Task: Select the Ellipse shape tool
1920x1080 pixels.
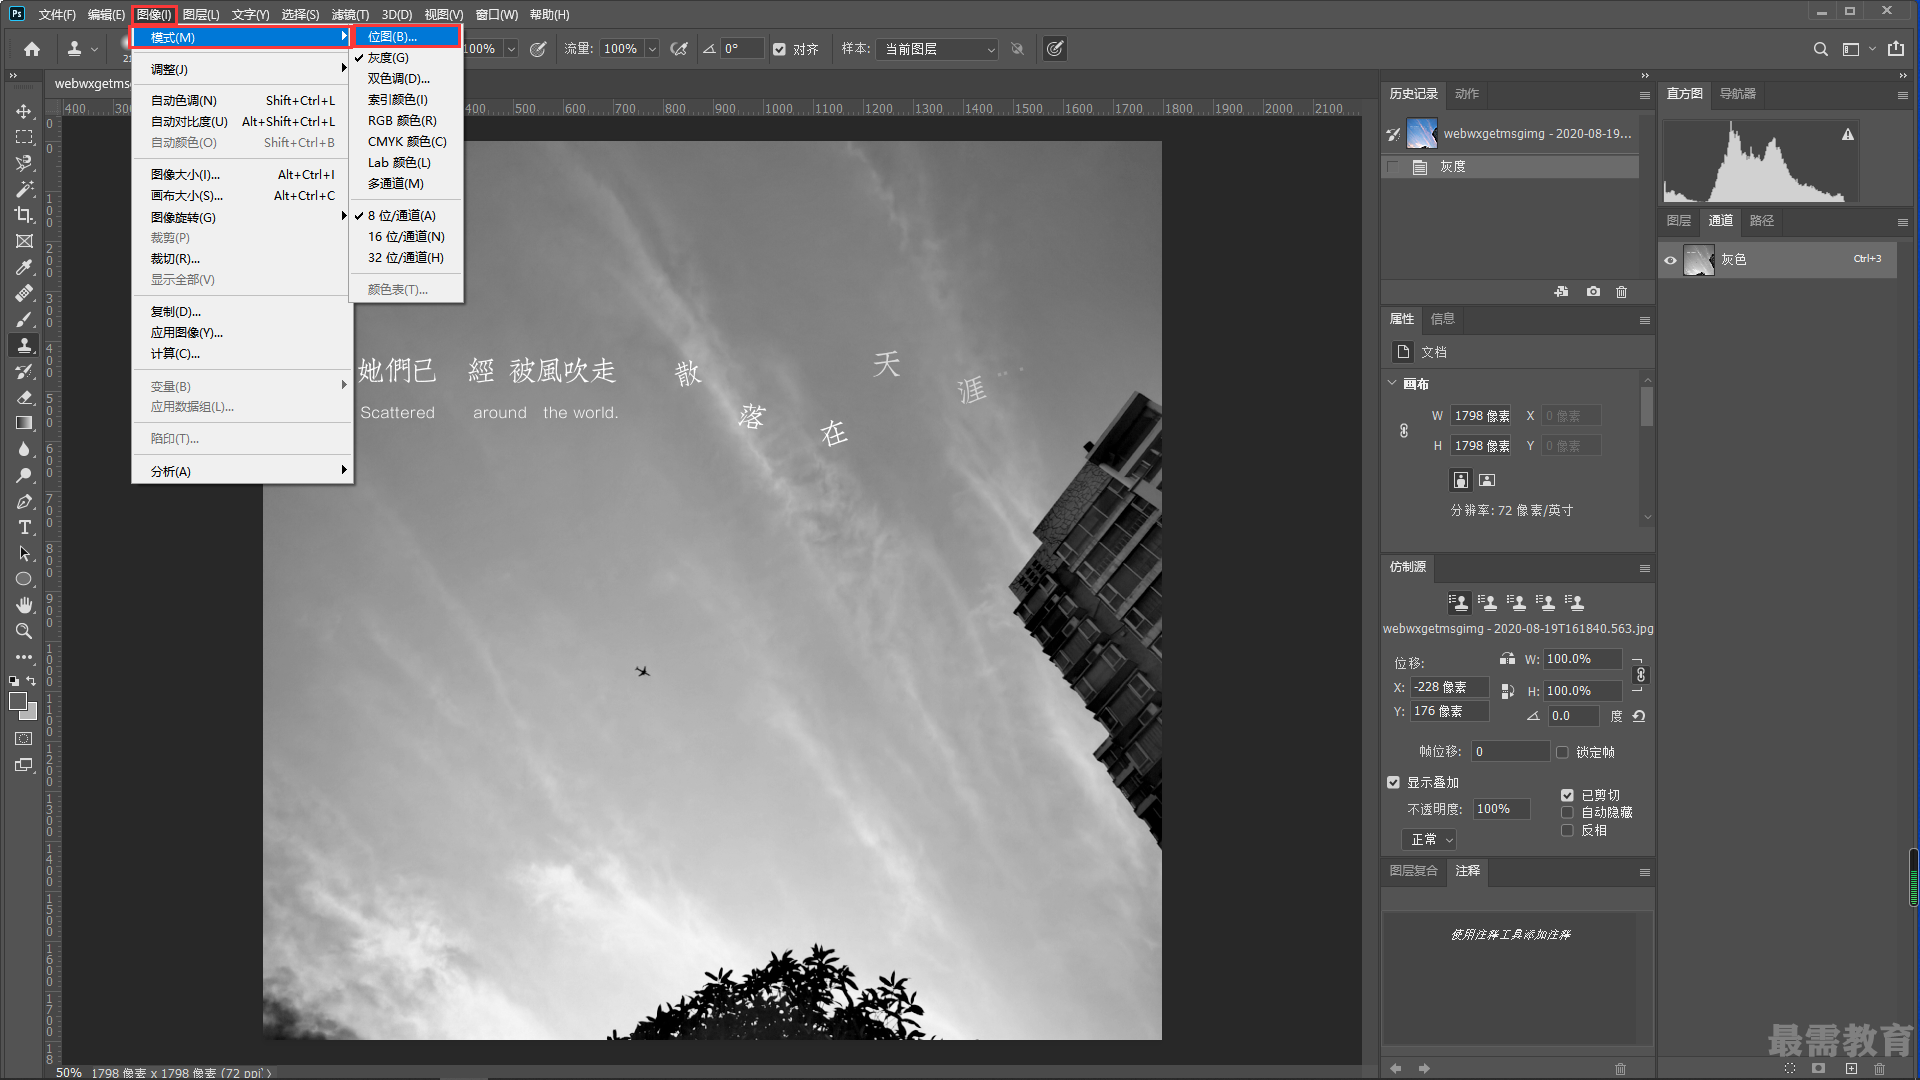Action: click(x=24, y=579)
